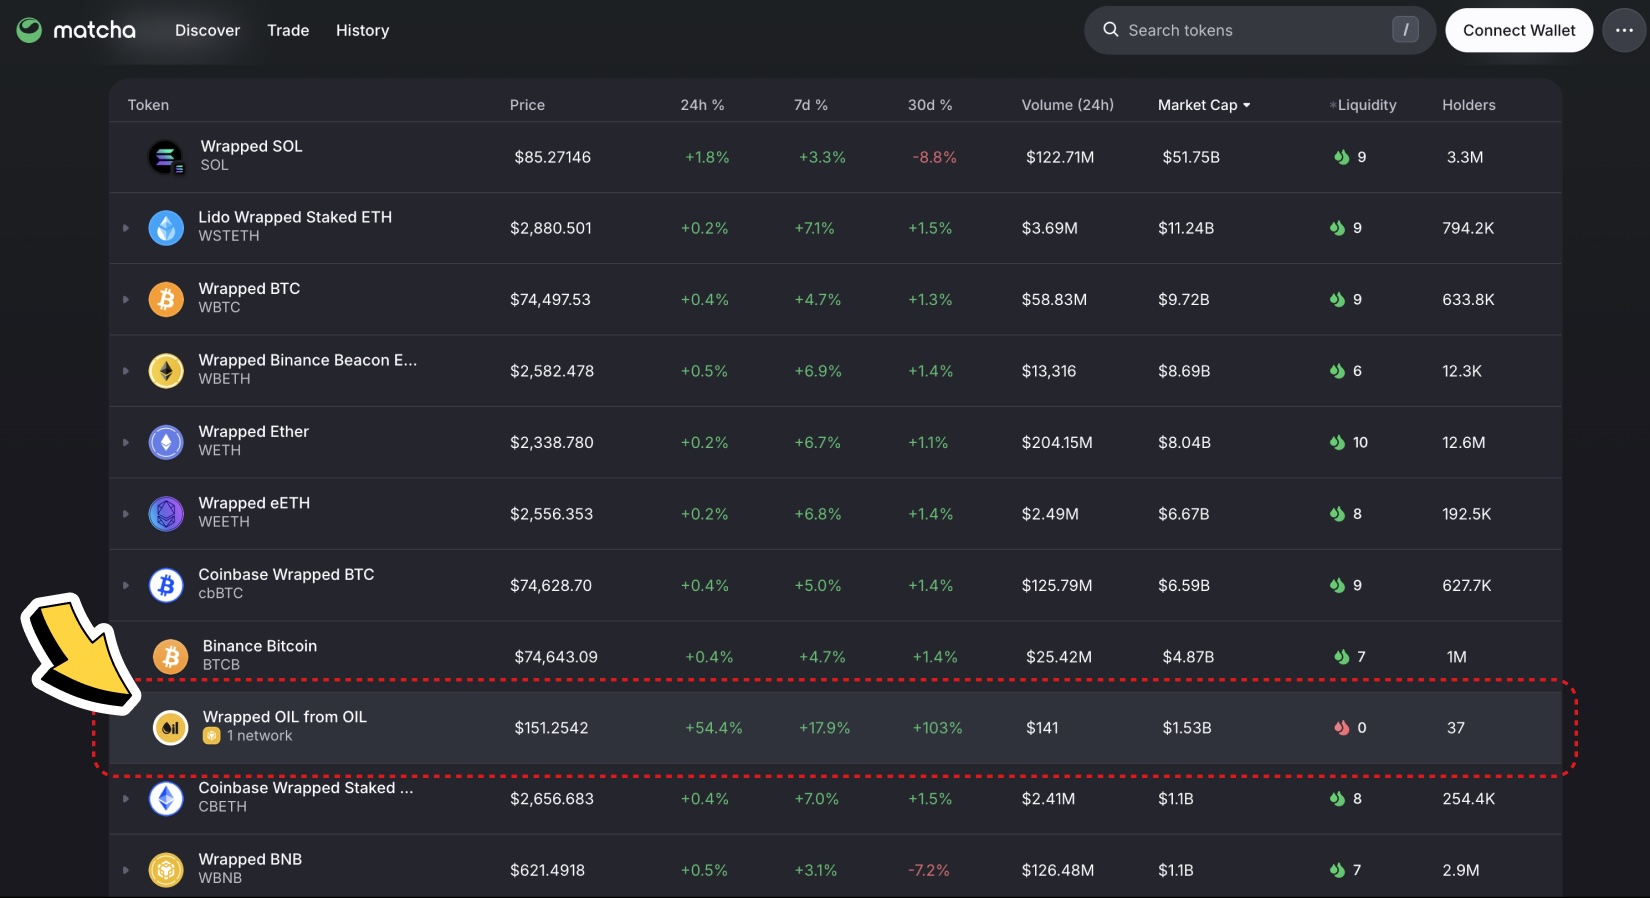Expand the Wrapped BTC row

tap(126, 299)
